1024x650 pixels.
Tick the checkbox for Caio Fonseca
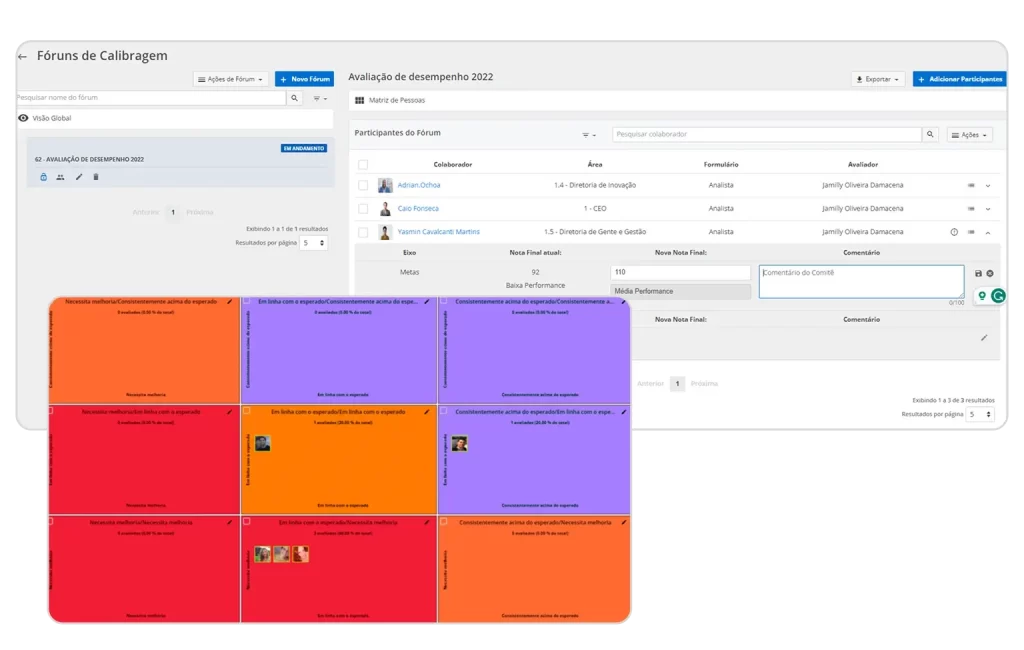click(363, 209)
